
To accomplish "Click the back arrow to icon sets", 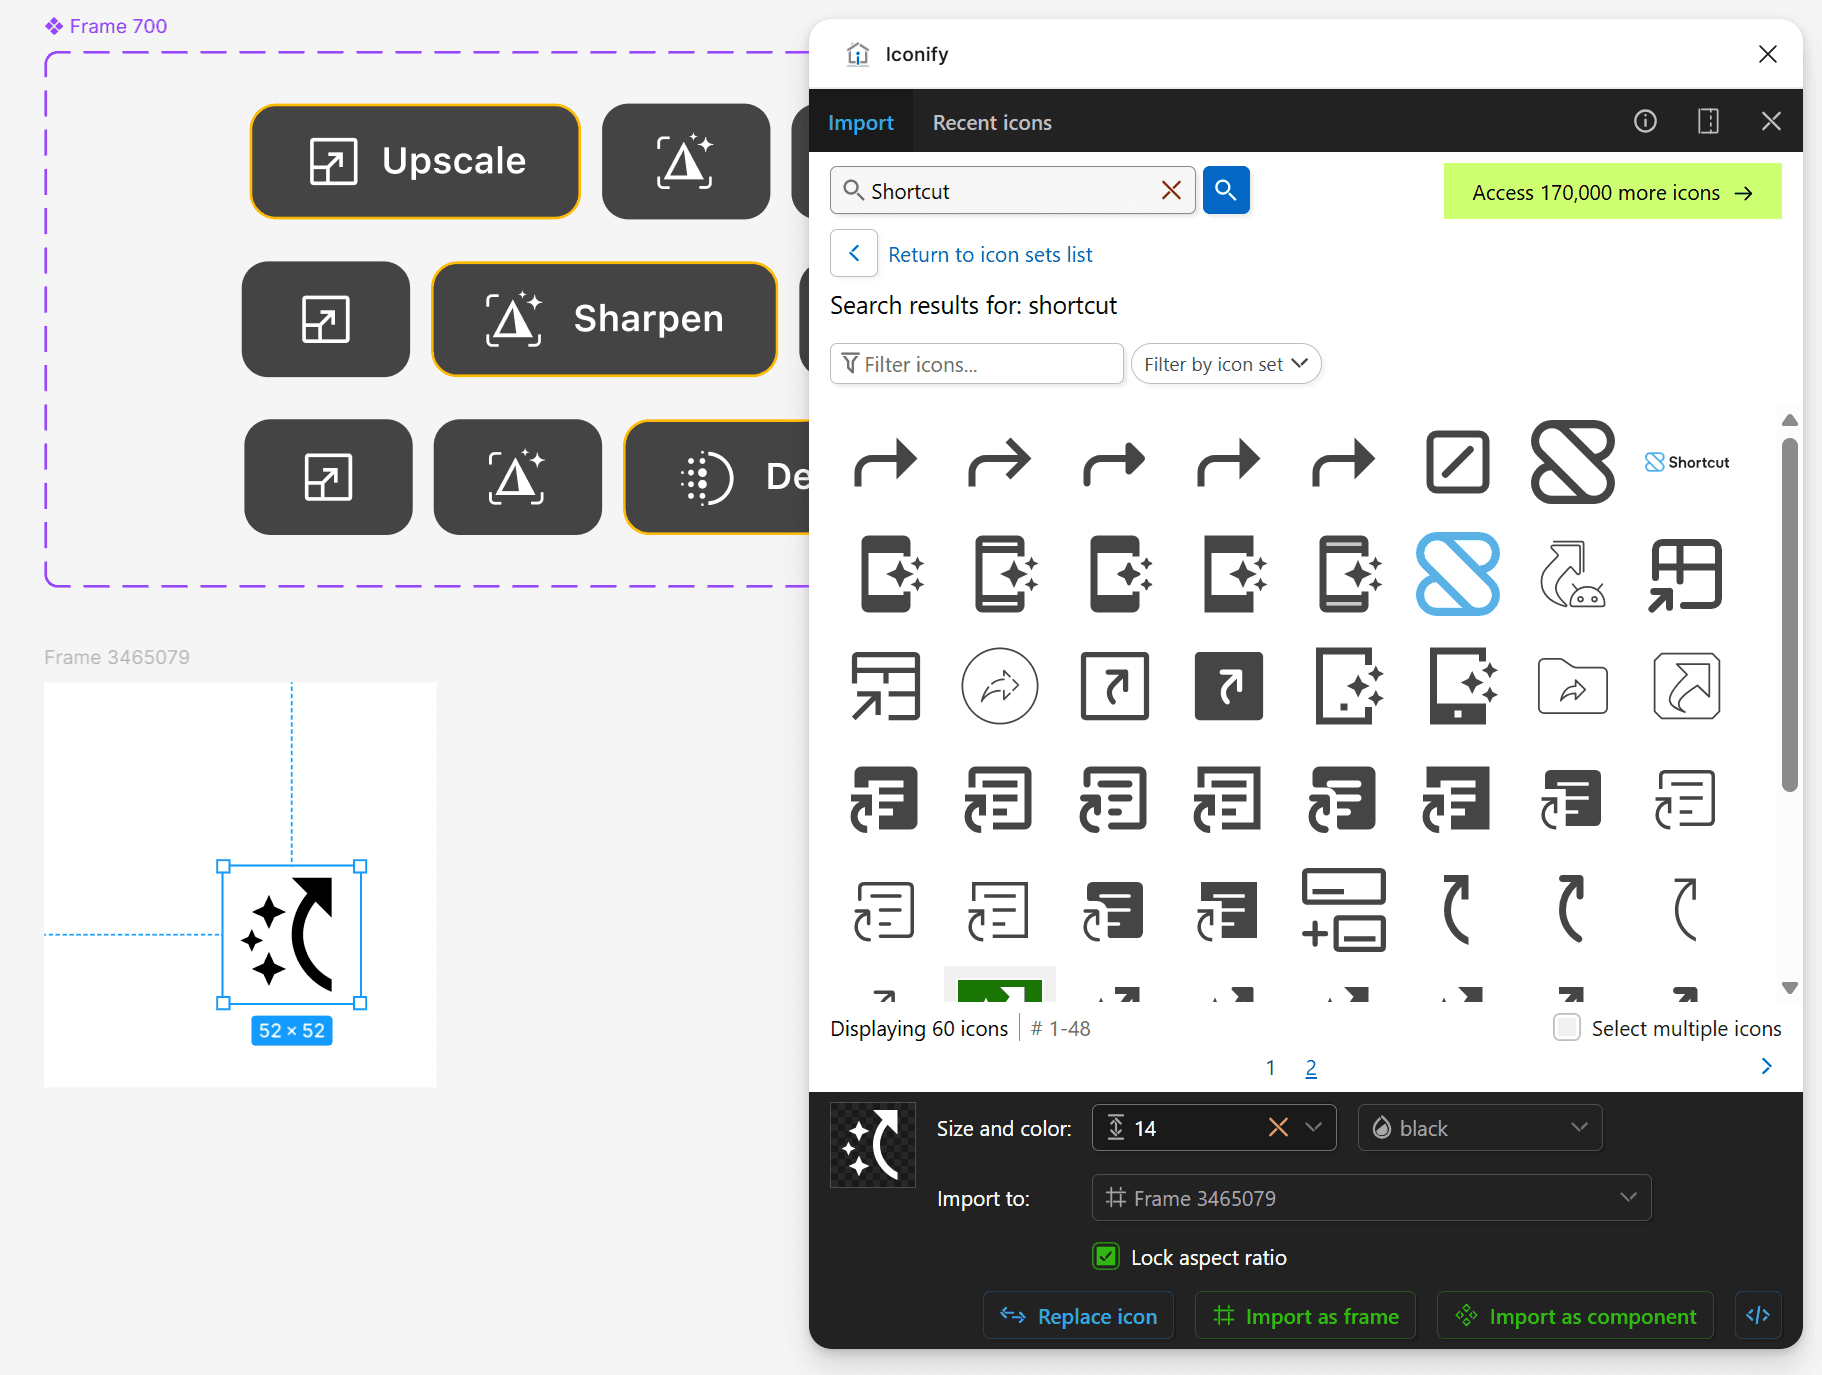I will (x=854, y=253).
